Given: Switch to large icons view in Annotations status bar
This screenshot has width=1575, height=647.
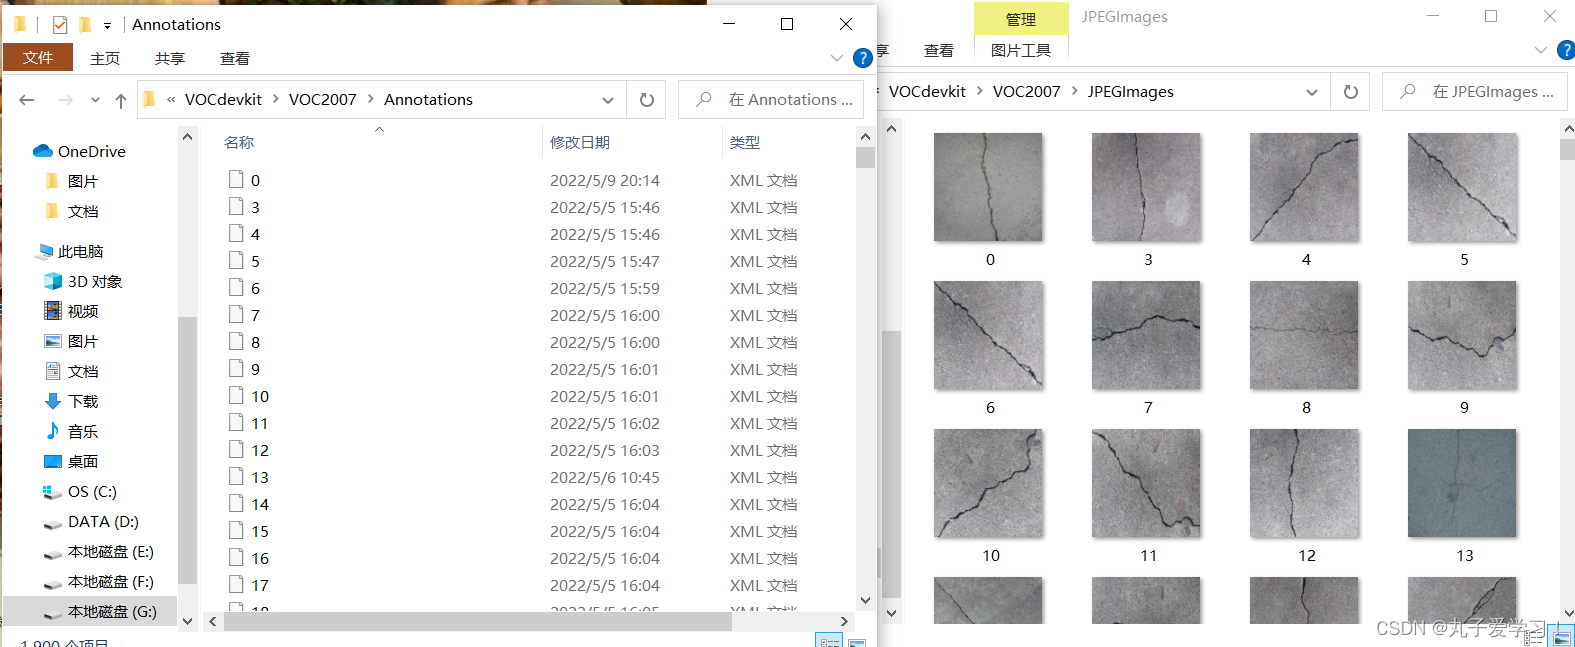Looking at the screenshot, I should (857, 641).
